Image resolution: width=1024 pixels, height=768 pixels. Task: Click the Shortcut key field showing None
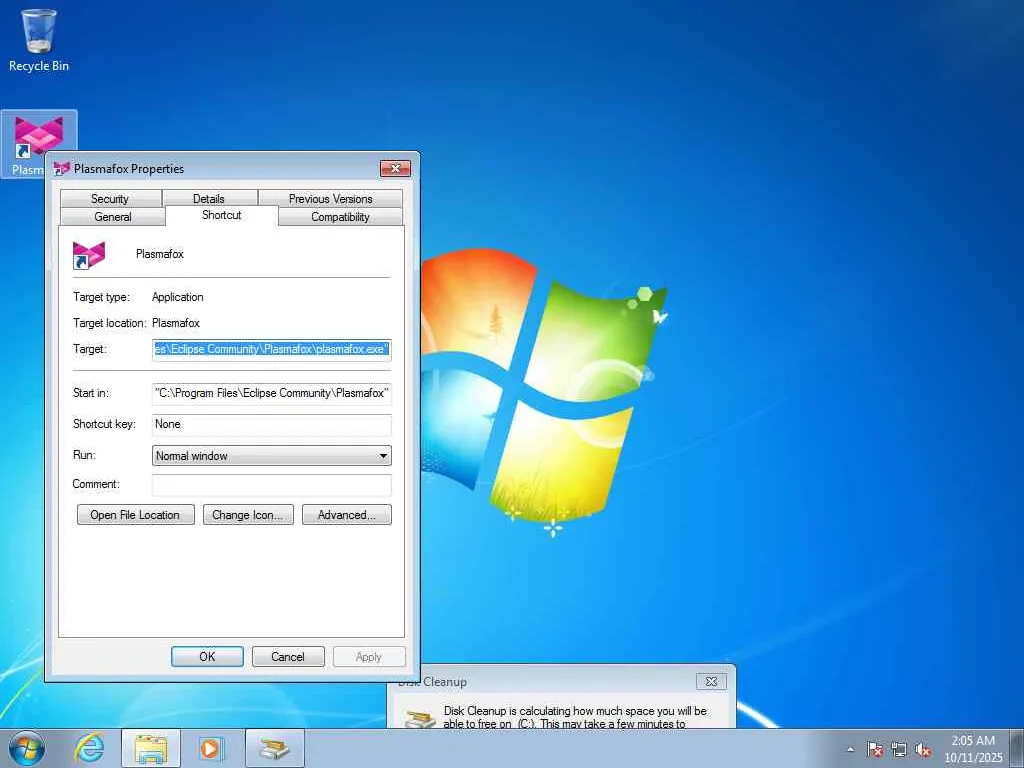tap(272, 424)
